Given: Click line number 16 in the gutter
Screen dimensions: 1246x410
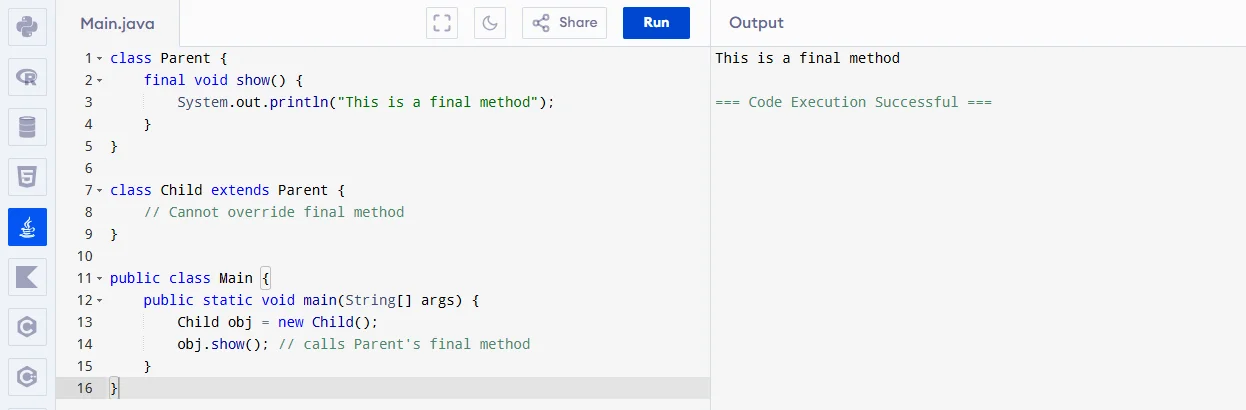Looking at the screenshot, I should [x=84, y=388].
